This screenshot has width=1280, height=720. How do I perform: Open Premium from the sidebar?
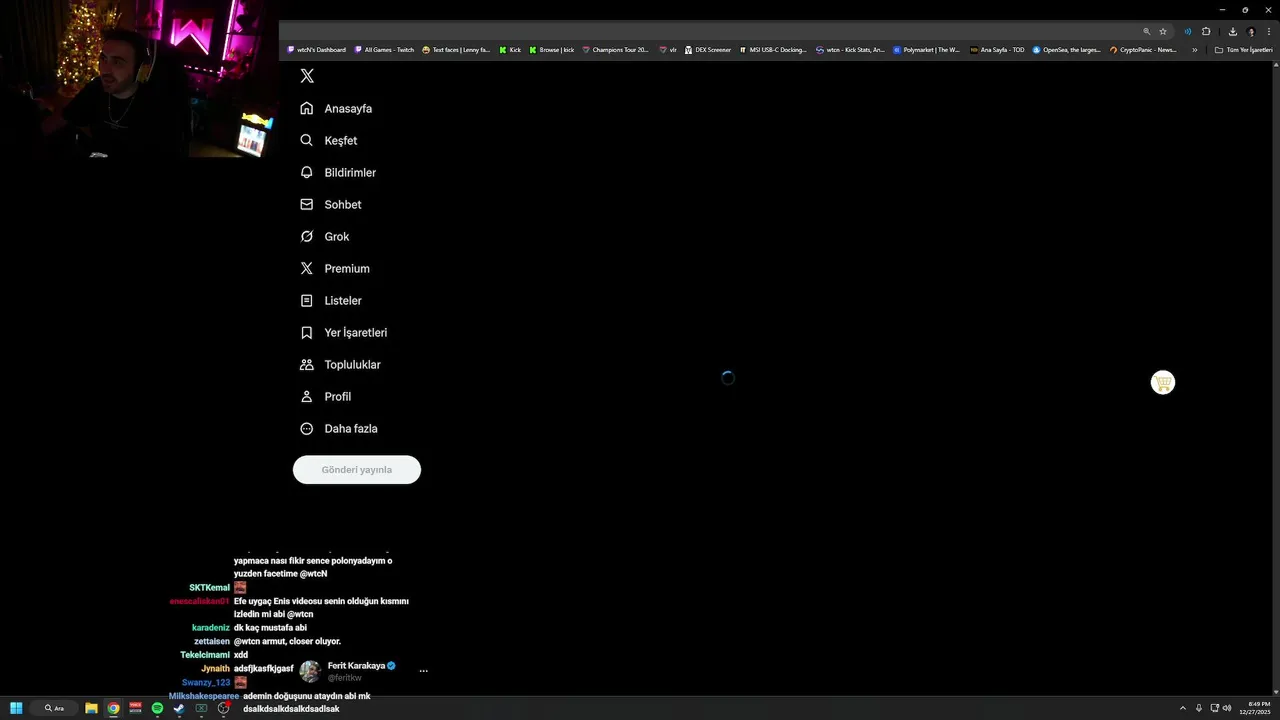tap(335, 268)
